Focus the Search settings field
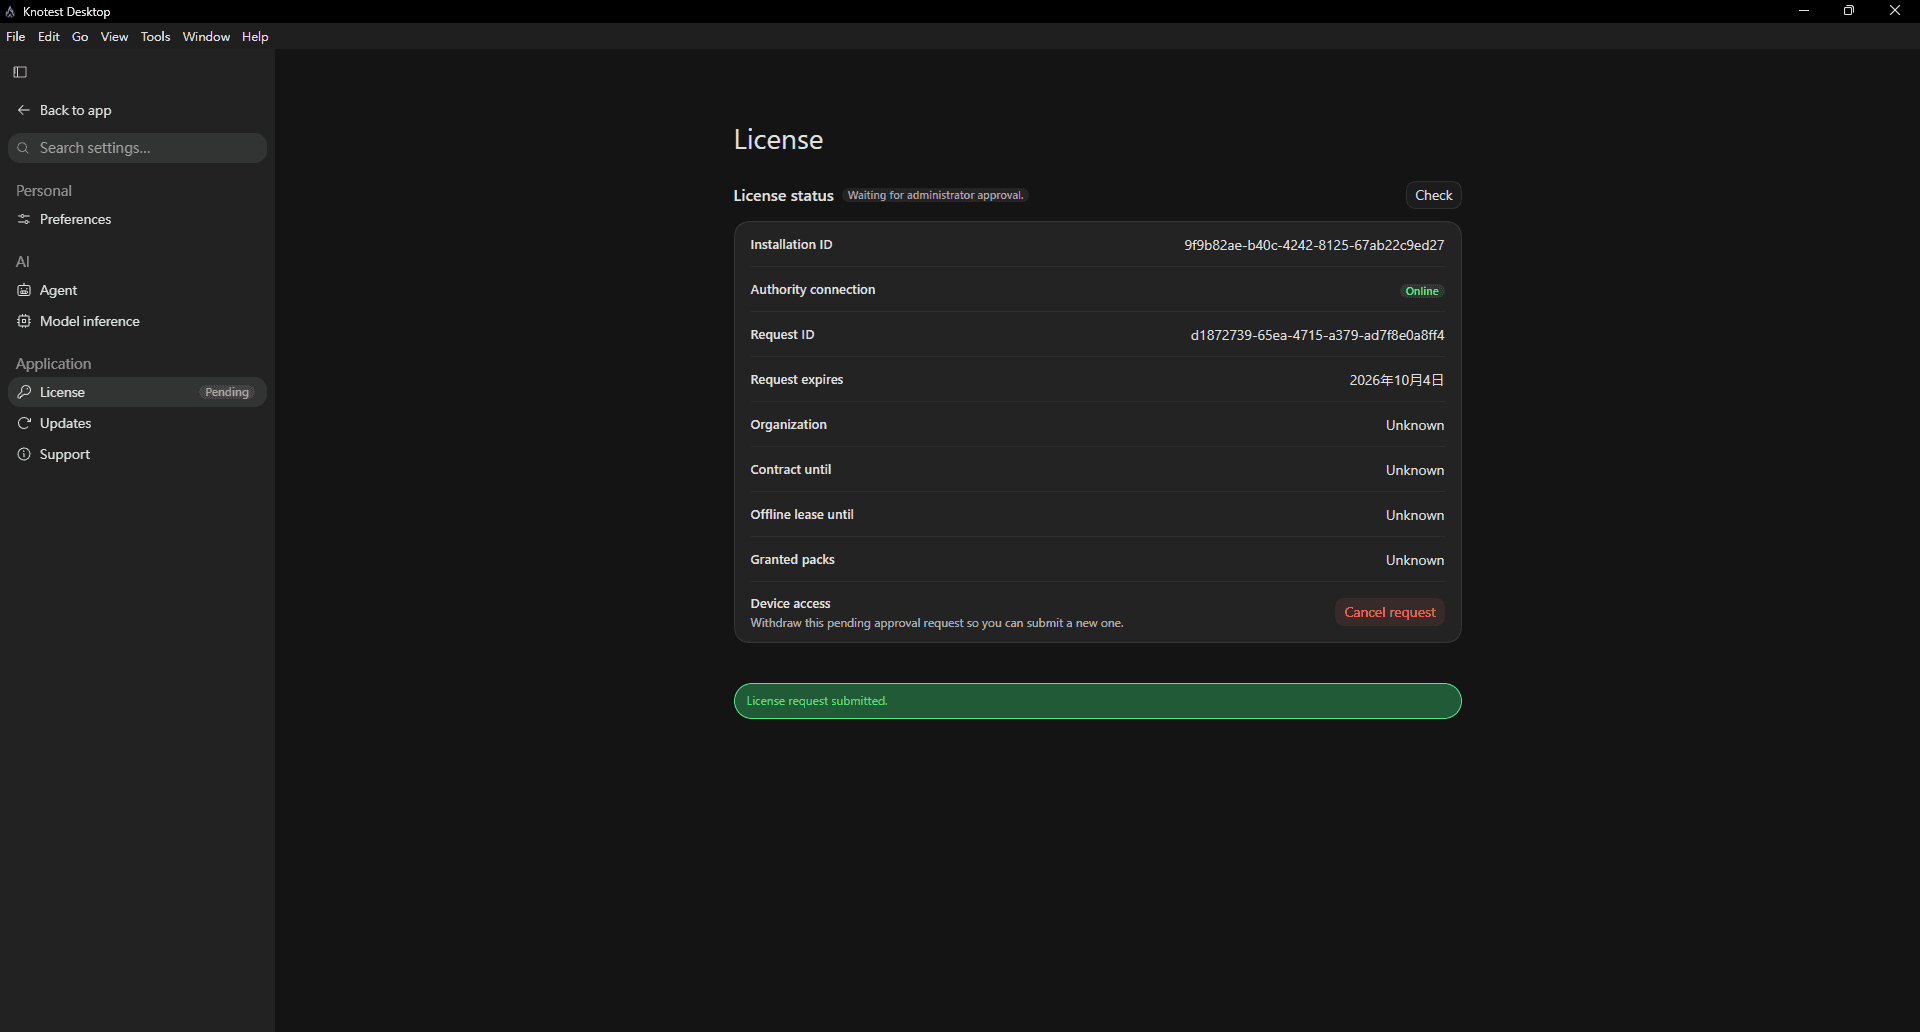The width and height of the screenshot is (1920, 1032). (x=138, y=148)
